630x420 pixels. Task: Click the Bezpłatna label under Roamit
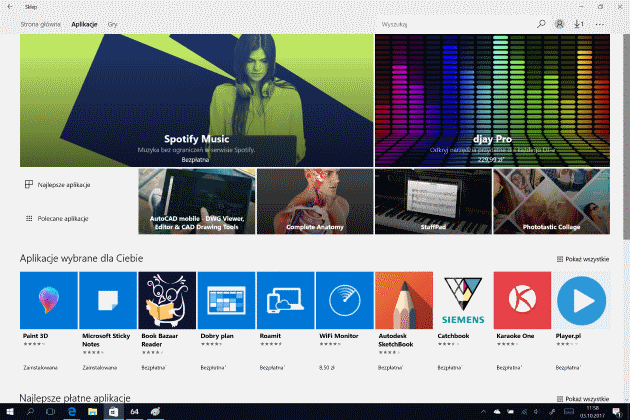click(272, 367)
